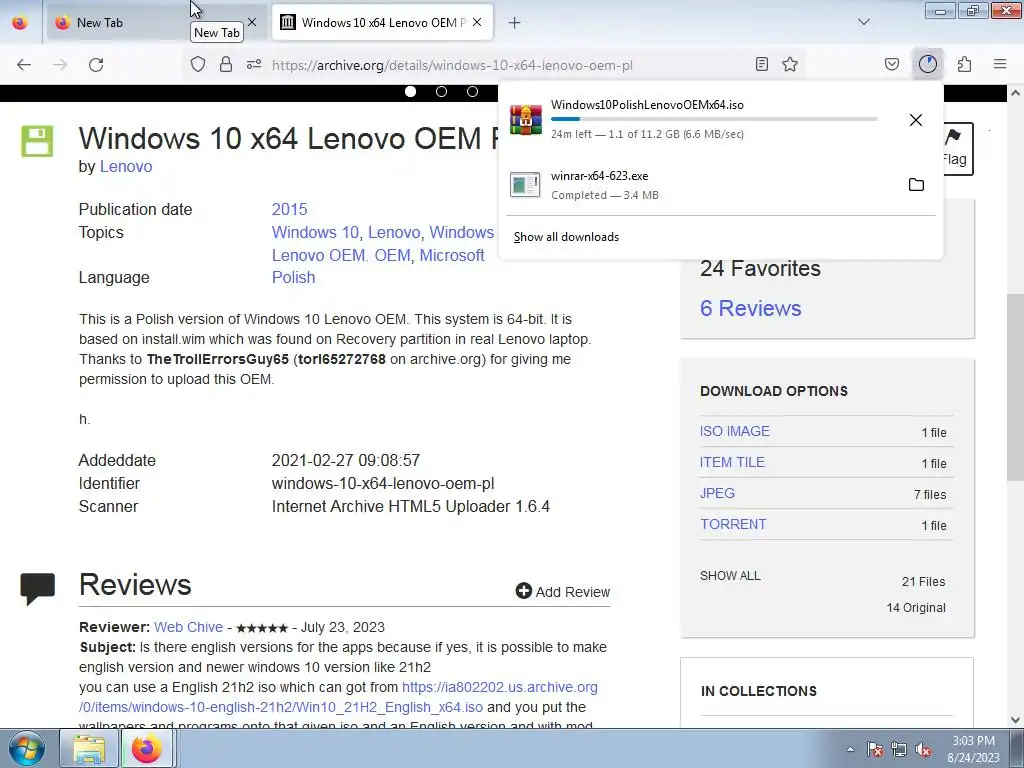Open the Save to Pocket icon
The width and height of the screenshot is (1024, 768).
coord(892,64)
